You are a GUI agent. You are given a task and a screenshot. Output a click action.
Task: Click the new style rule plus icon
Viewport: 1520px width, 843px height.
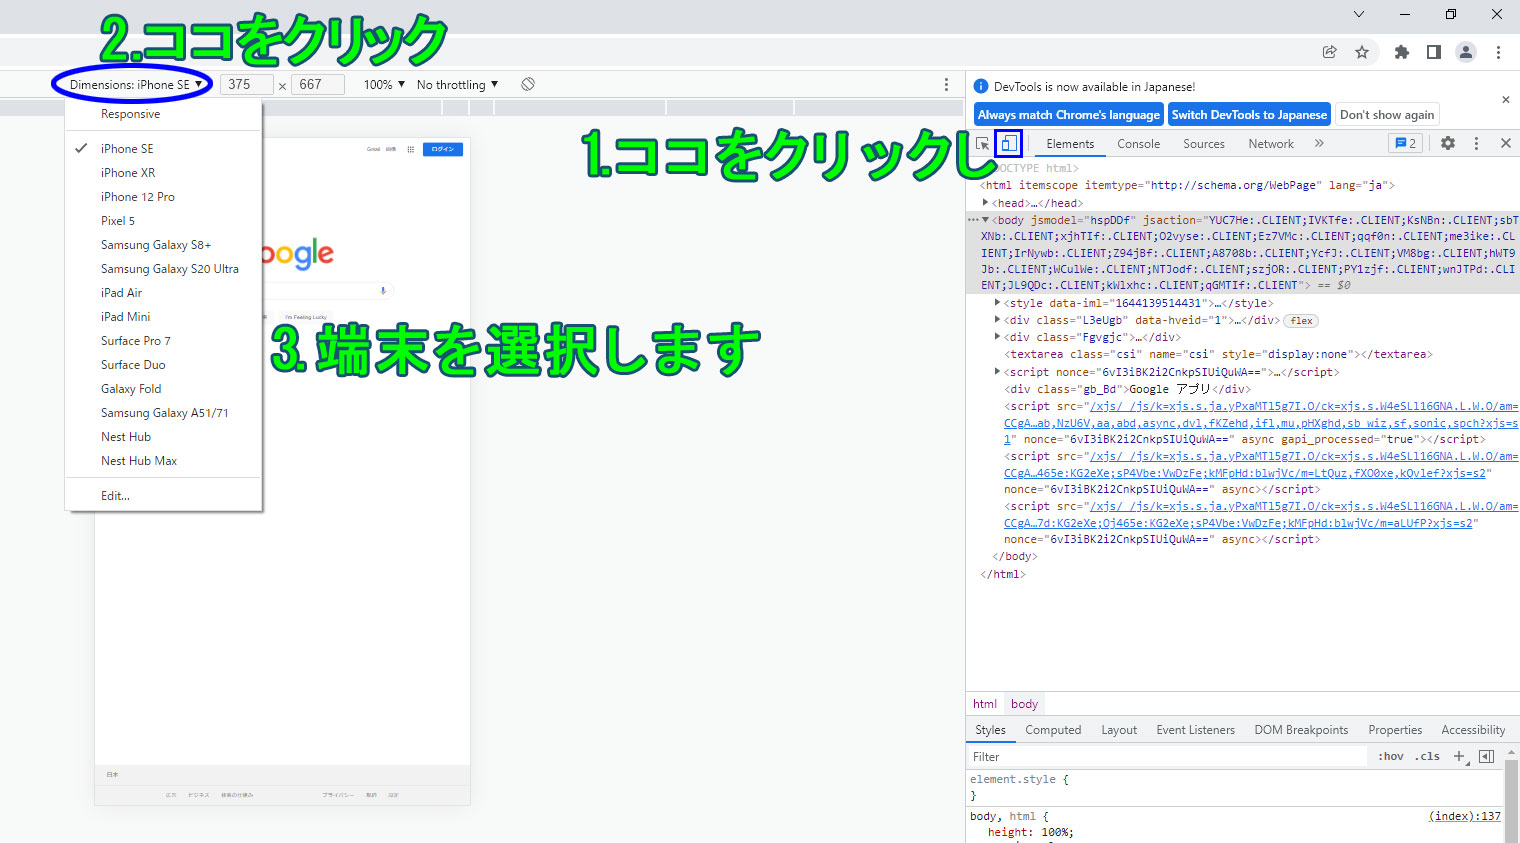click(x=1459, y=756)
